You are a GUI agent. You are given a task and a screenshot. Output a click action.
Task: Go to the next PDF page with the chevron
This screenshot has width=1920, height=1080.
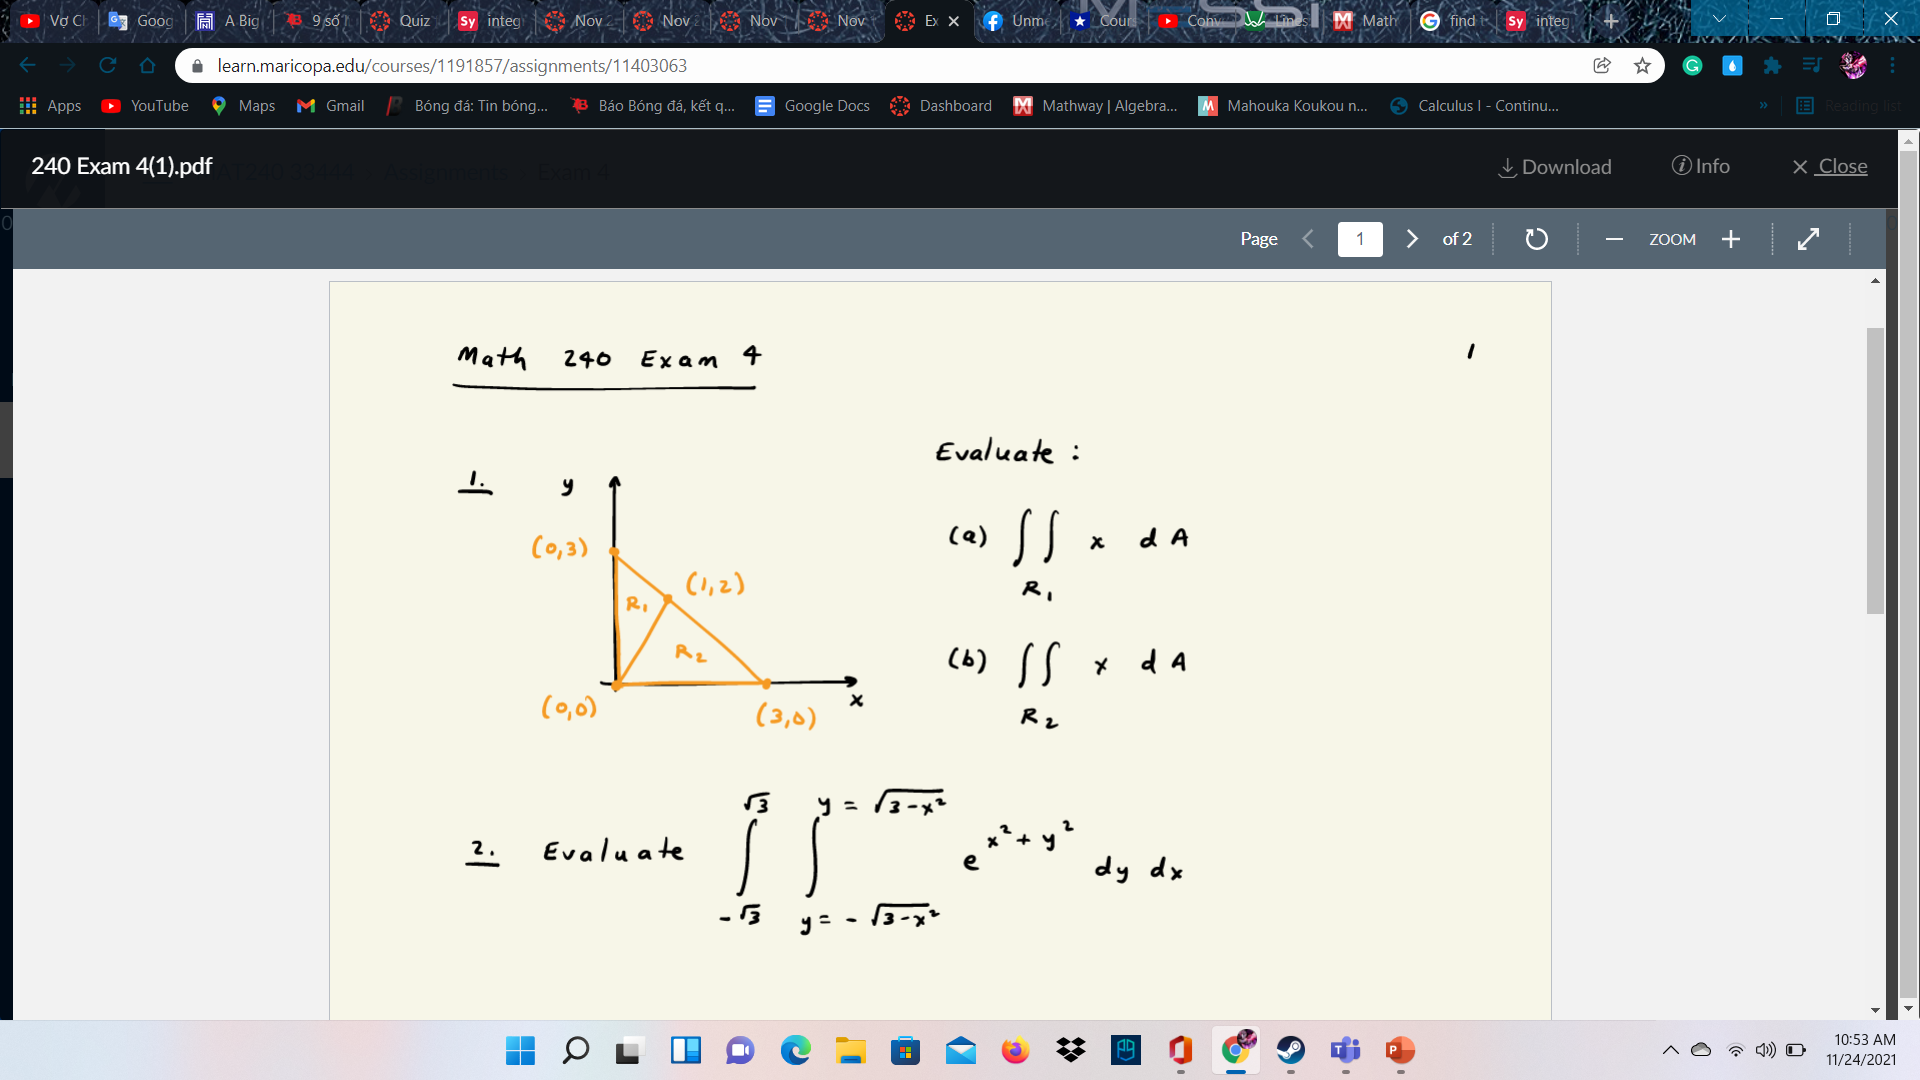(x=1412, y=239)
